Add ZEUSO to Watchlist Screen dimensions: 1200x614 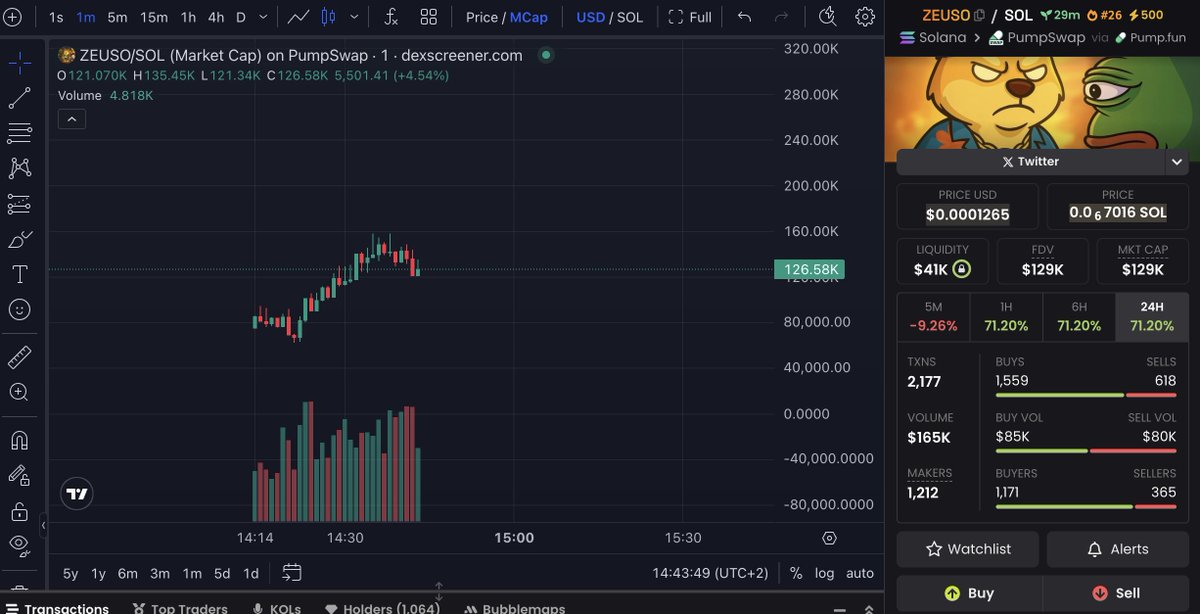pyautogui.click(x=968, y=549)
